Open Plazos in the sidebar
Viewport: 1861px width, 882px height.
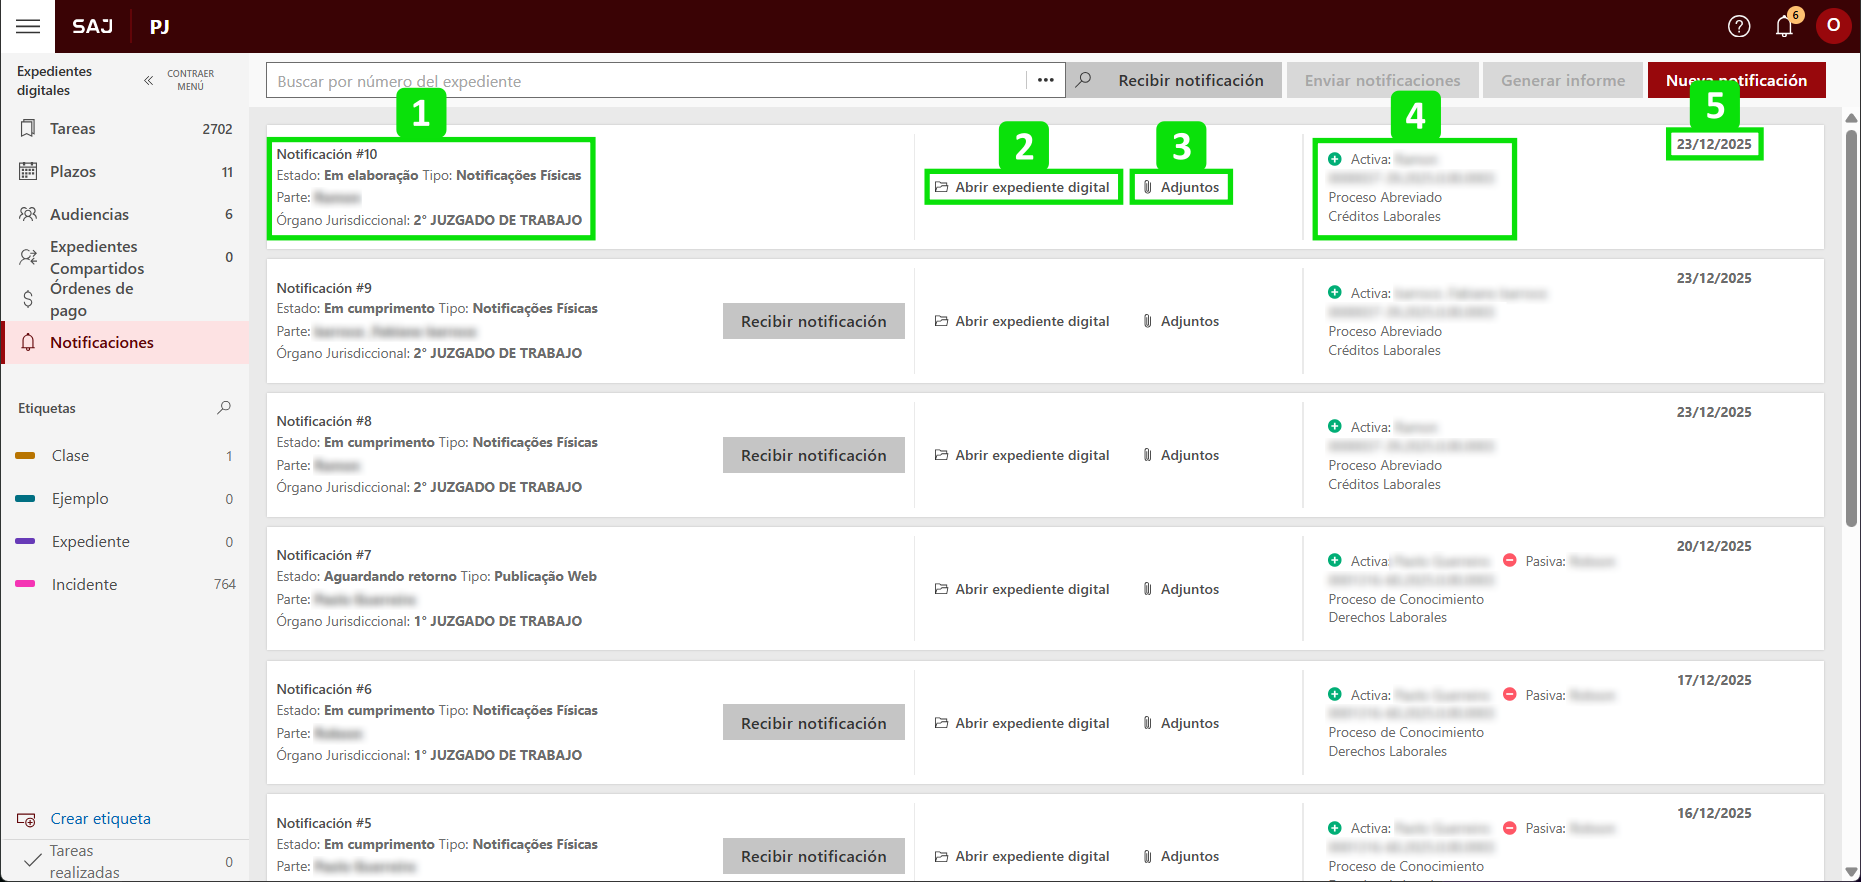click(73, 172)
